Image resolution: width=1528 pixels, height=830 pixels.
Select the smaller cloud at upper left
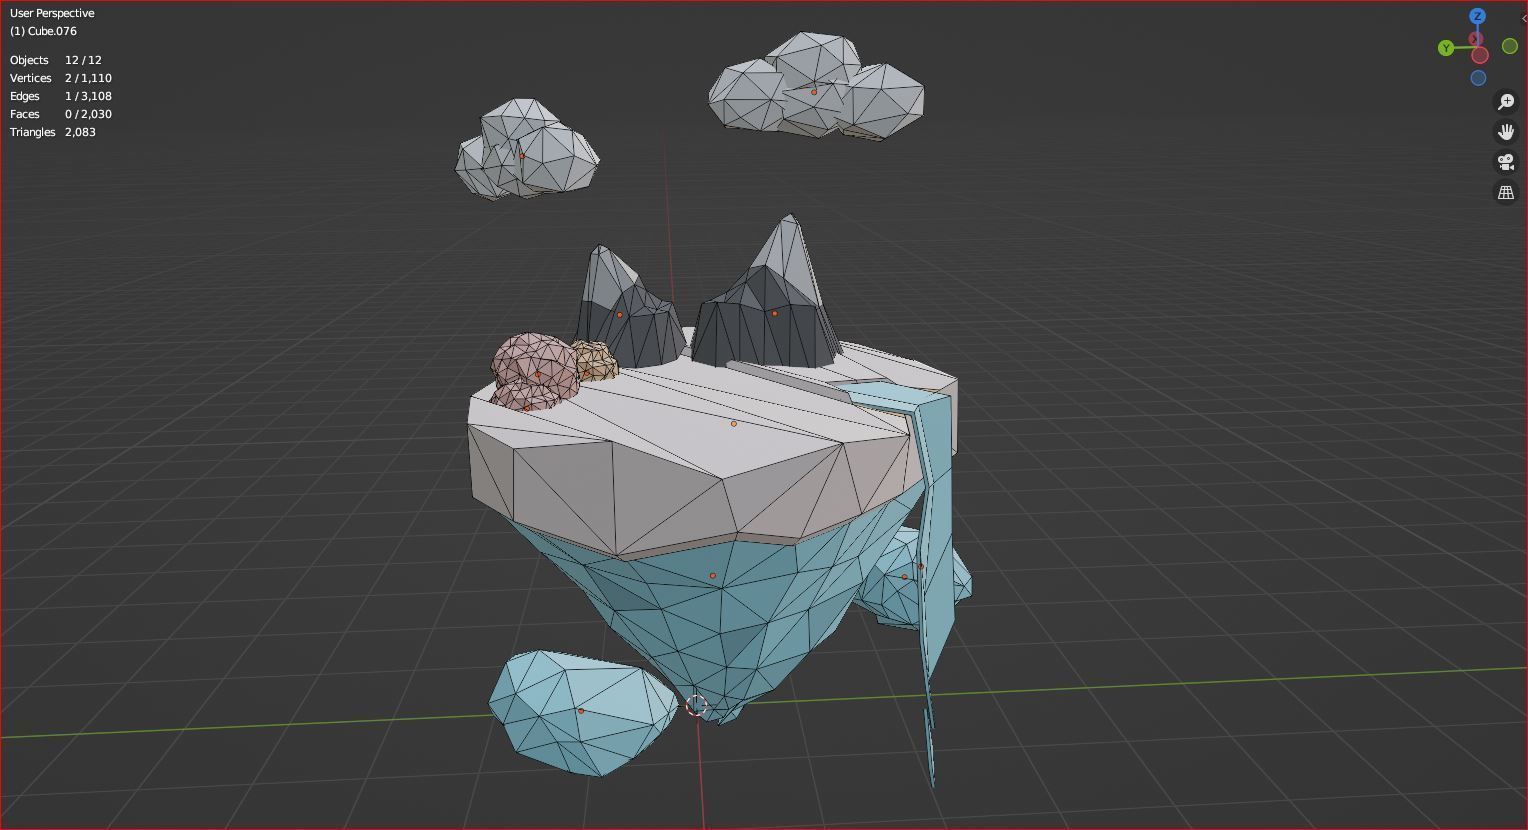tap(525, 150)
